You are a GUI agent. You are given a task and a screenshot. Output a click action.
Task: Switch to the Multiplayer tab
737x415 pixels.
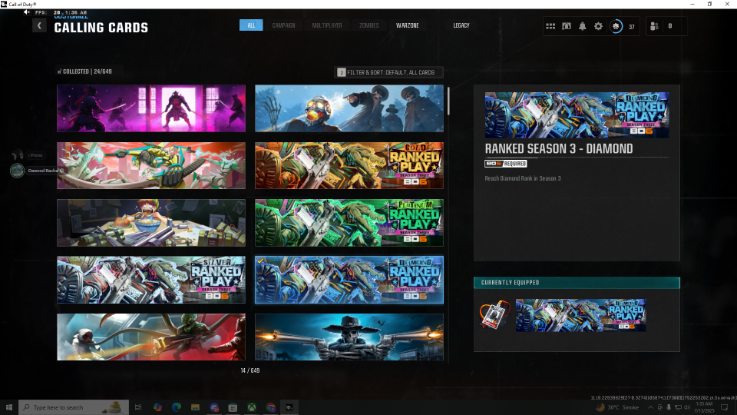[327, 25]
